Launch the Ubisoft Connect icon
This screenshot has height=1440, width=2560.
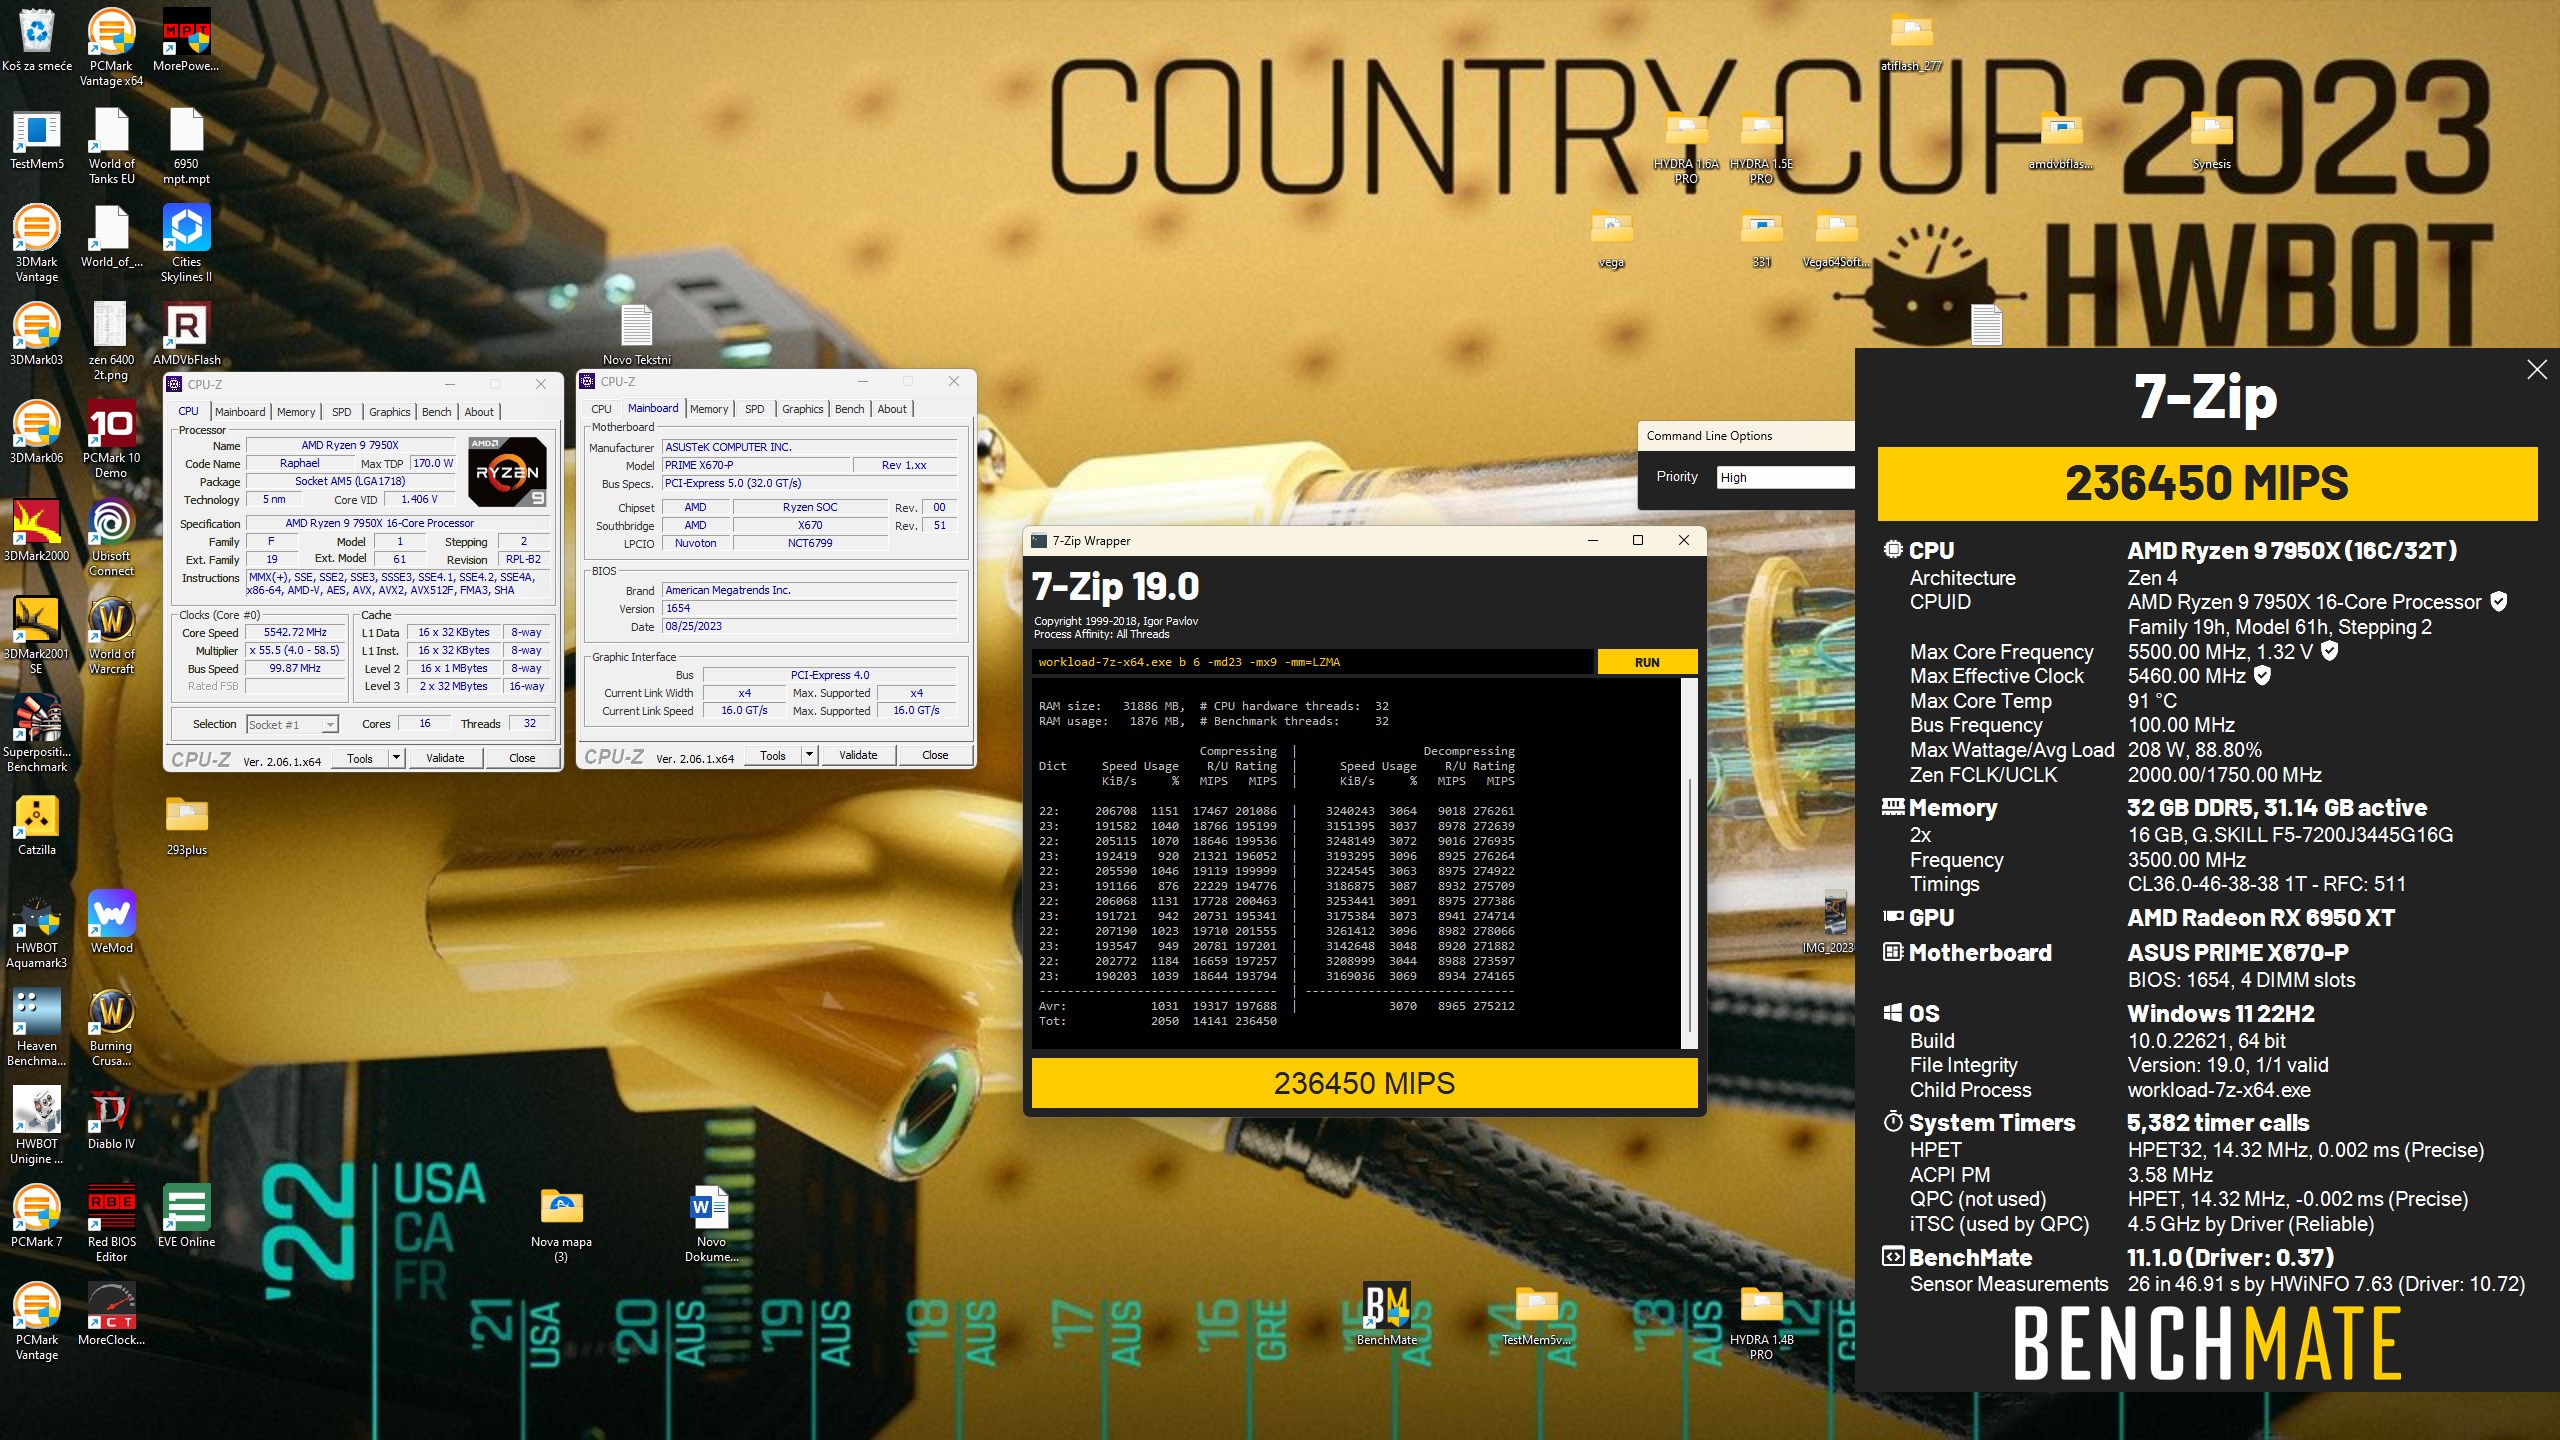[x=111, y=537]
